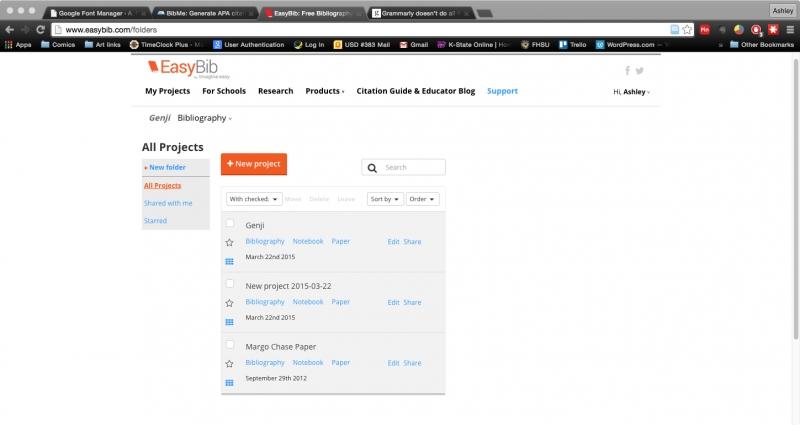Expand the Sort by dropdown

(x=385, y=199)
